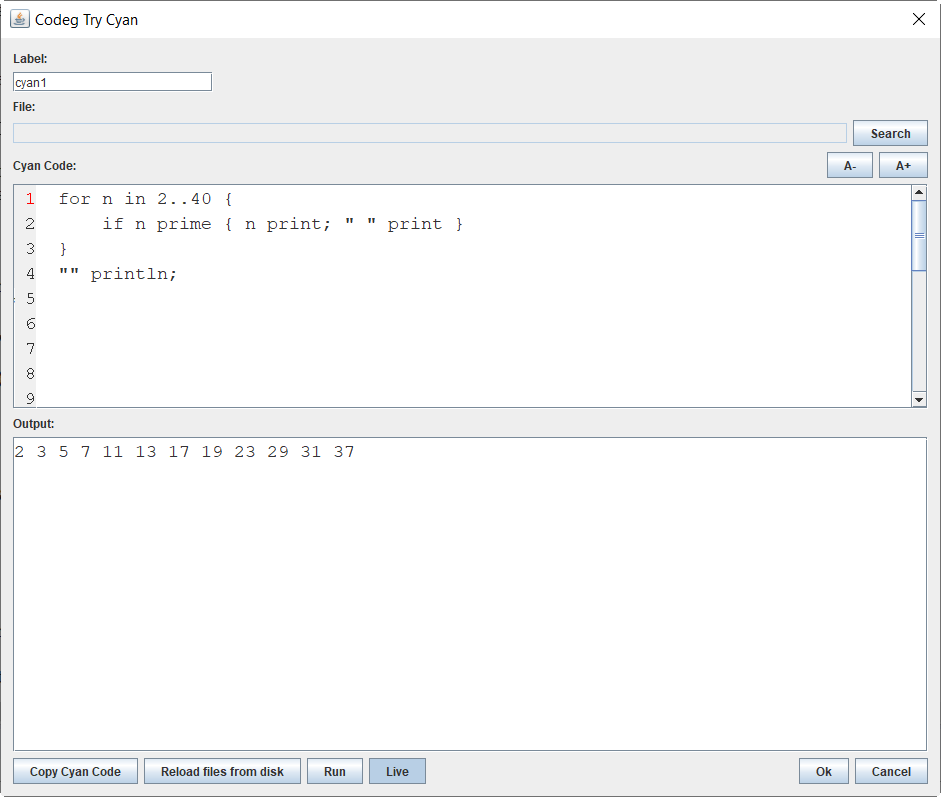Dismiss dialog with Cancel button
The width and height of the screenshot is (941, 797).
coord(890,771)
